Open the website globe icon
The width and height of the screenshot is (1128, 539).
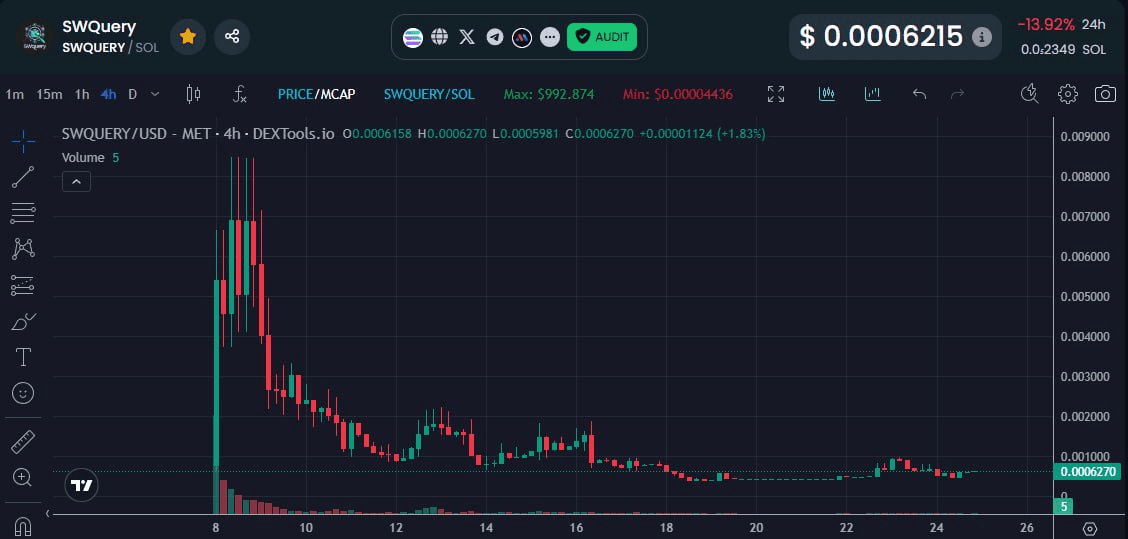pyautogui.click(x=440, y=37)
